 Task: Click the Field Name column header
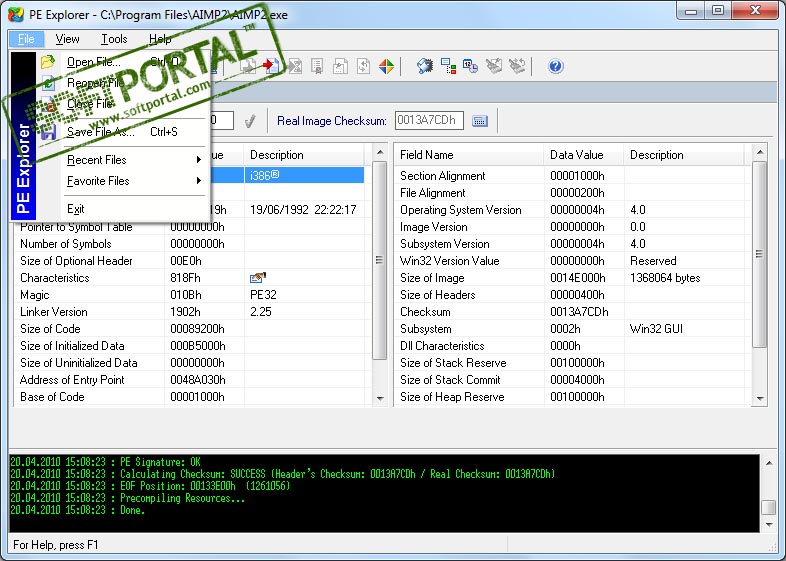469,155
